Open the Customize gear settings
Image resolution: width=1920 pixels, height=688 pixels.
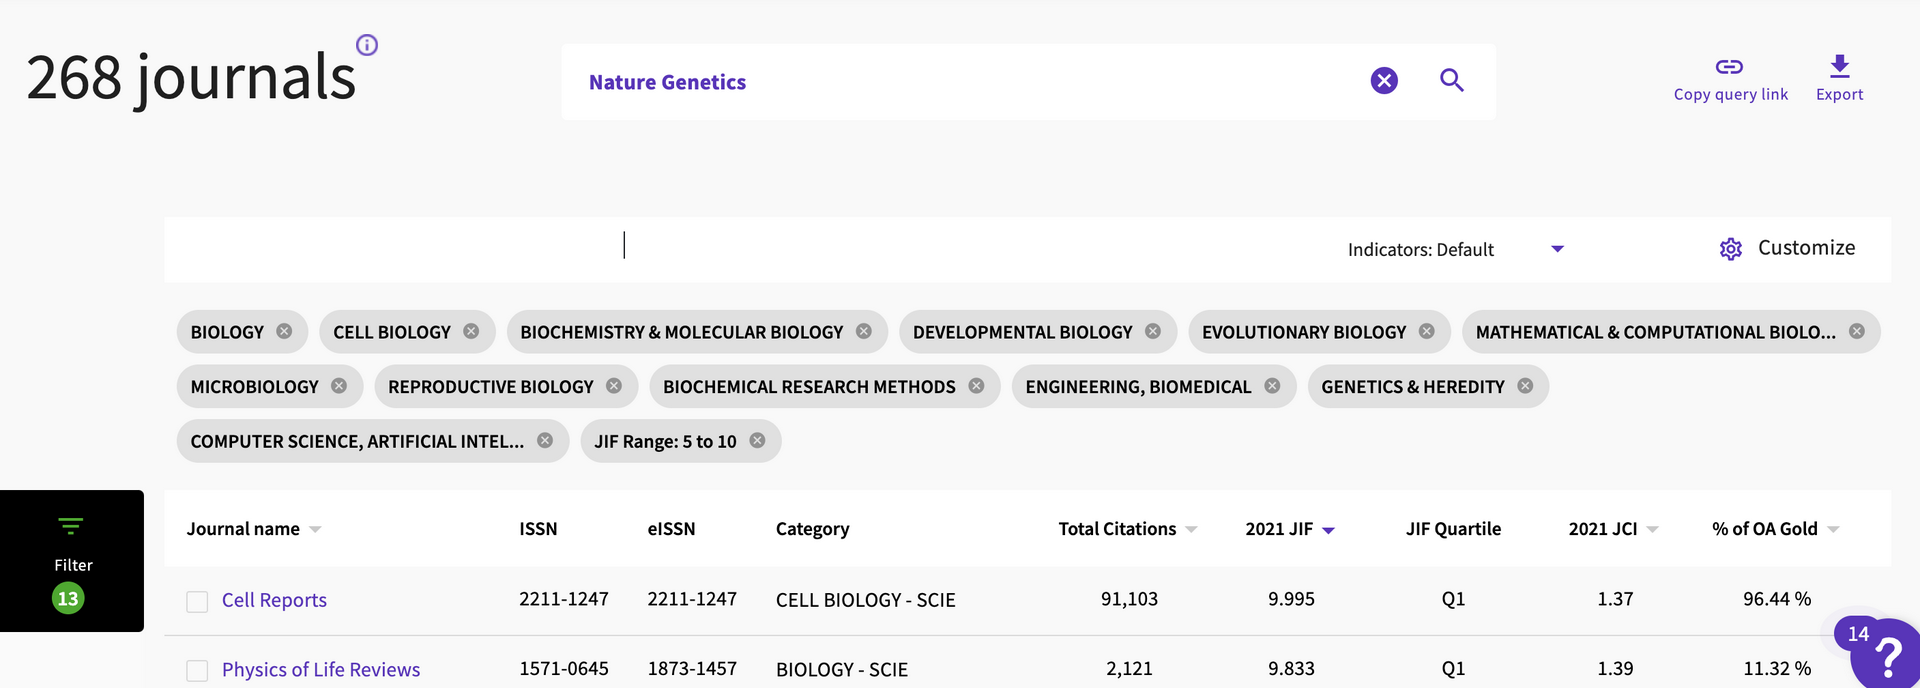[1731, 249]
